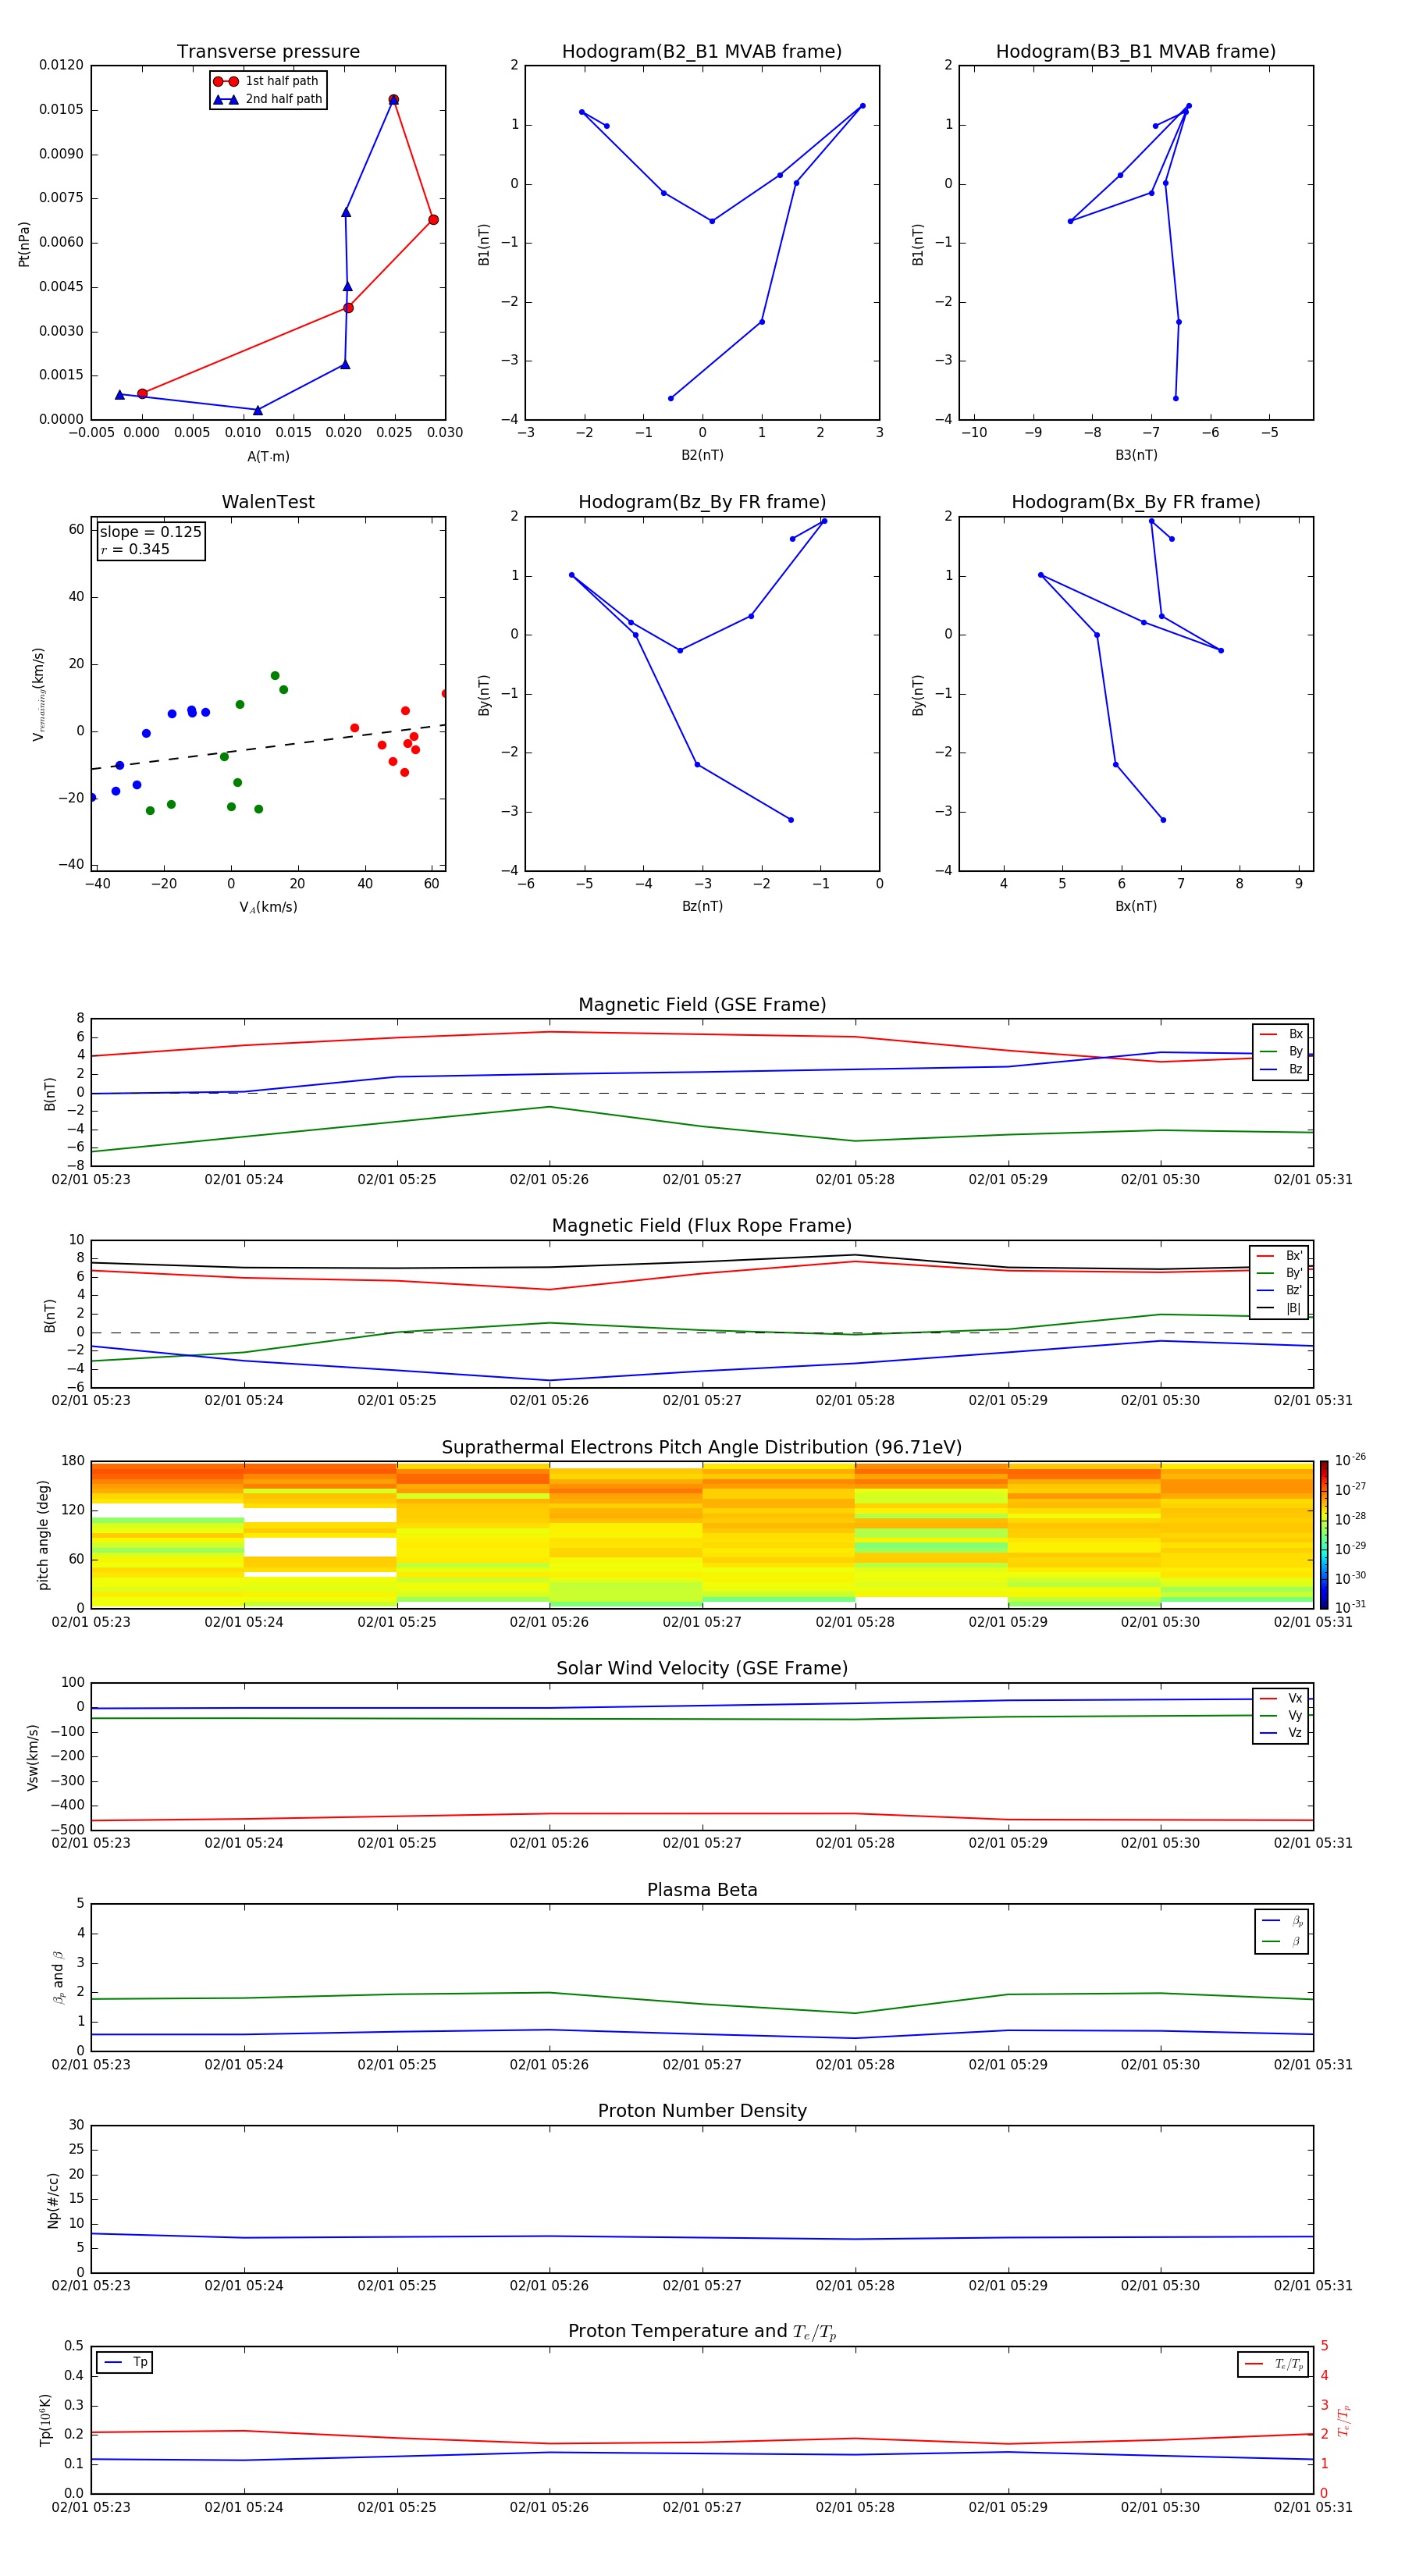Click the 'Solar Wind Velocity (GSE Frame)' title
1405x2576 pixels.
coord(702,1668)
